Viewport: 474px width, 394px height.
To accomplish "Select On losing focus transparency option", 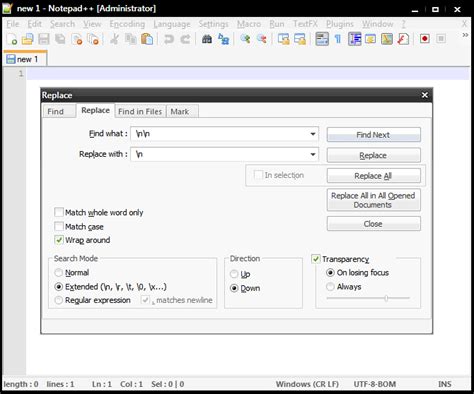I will point(330,273).
